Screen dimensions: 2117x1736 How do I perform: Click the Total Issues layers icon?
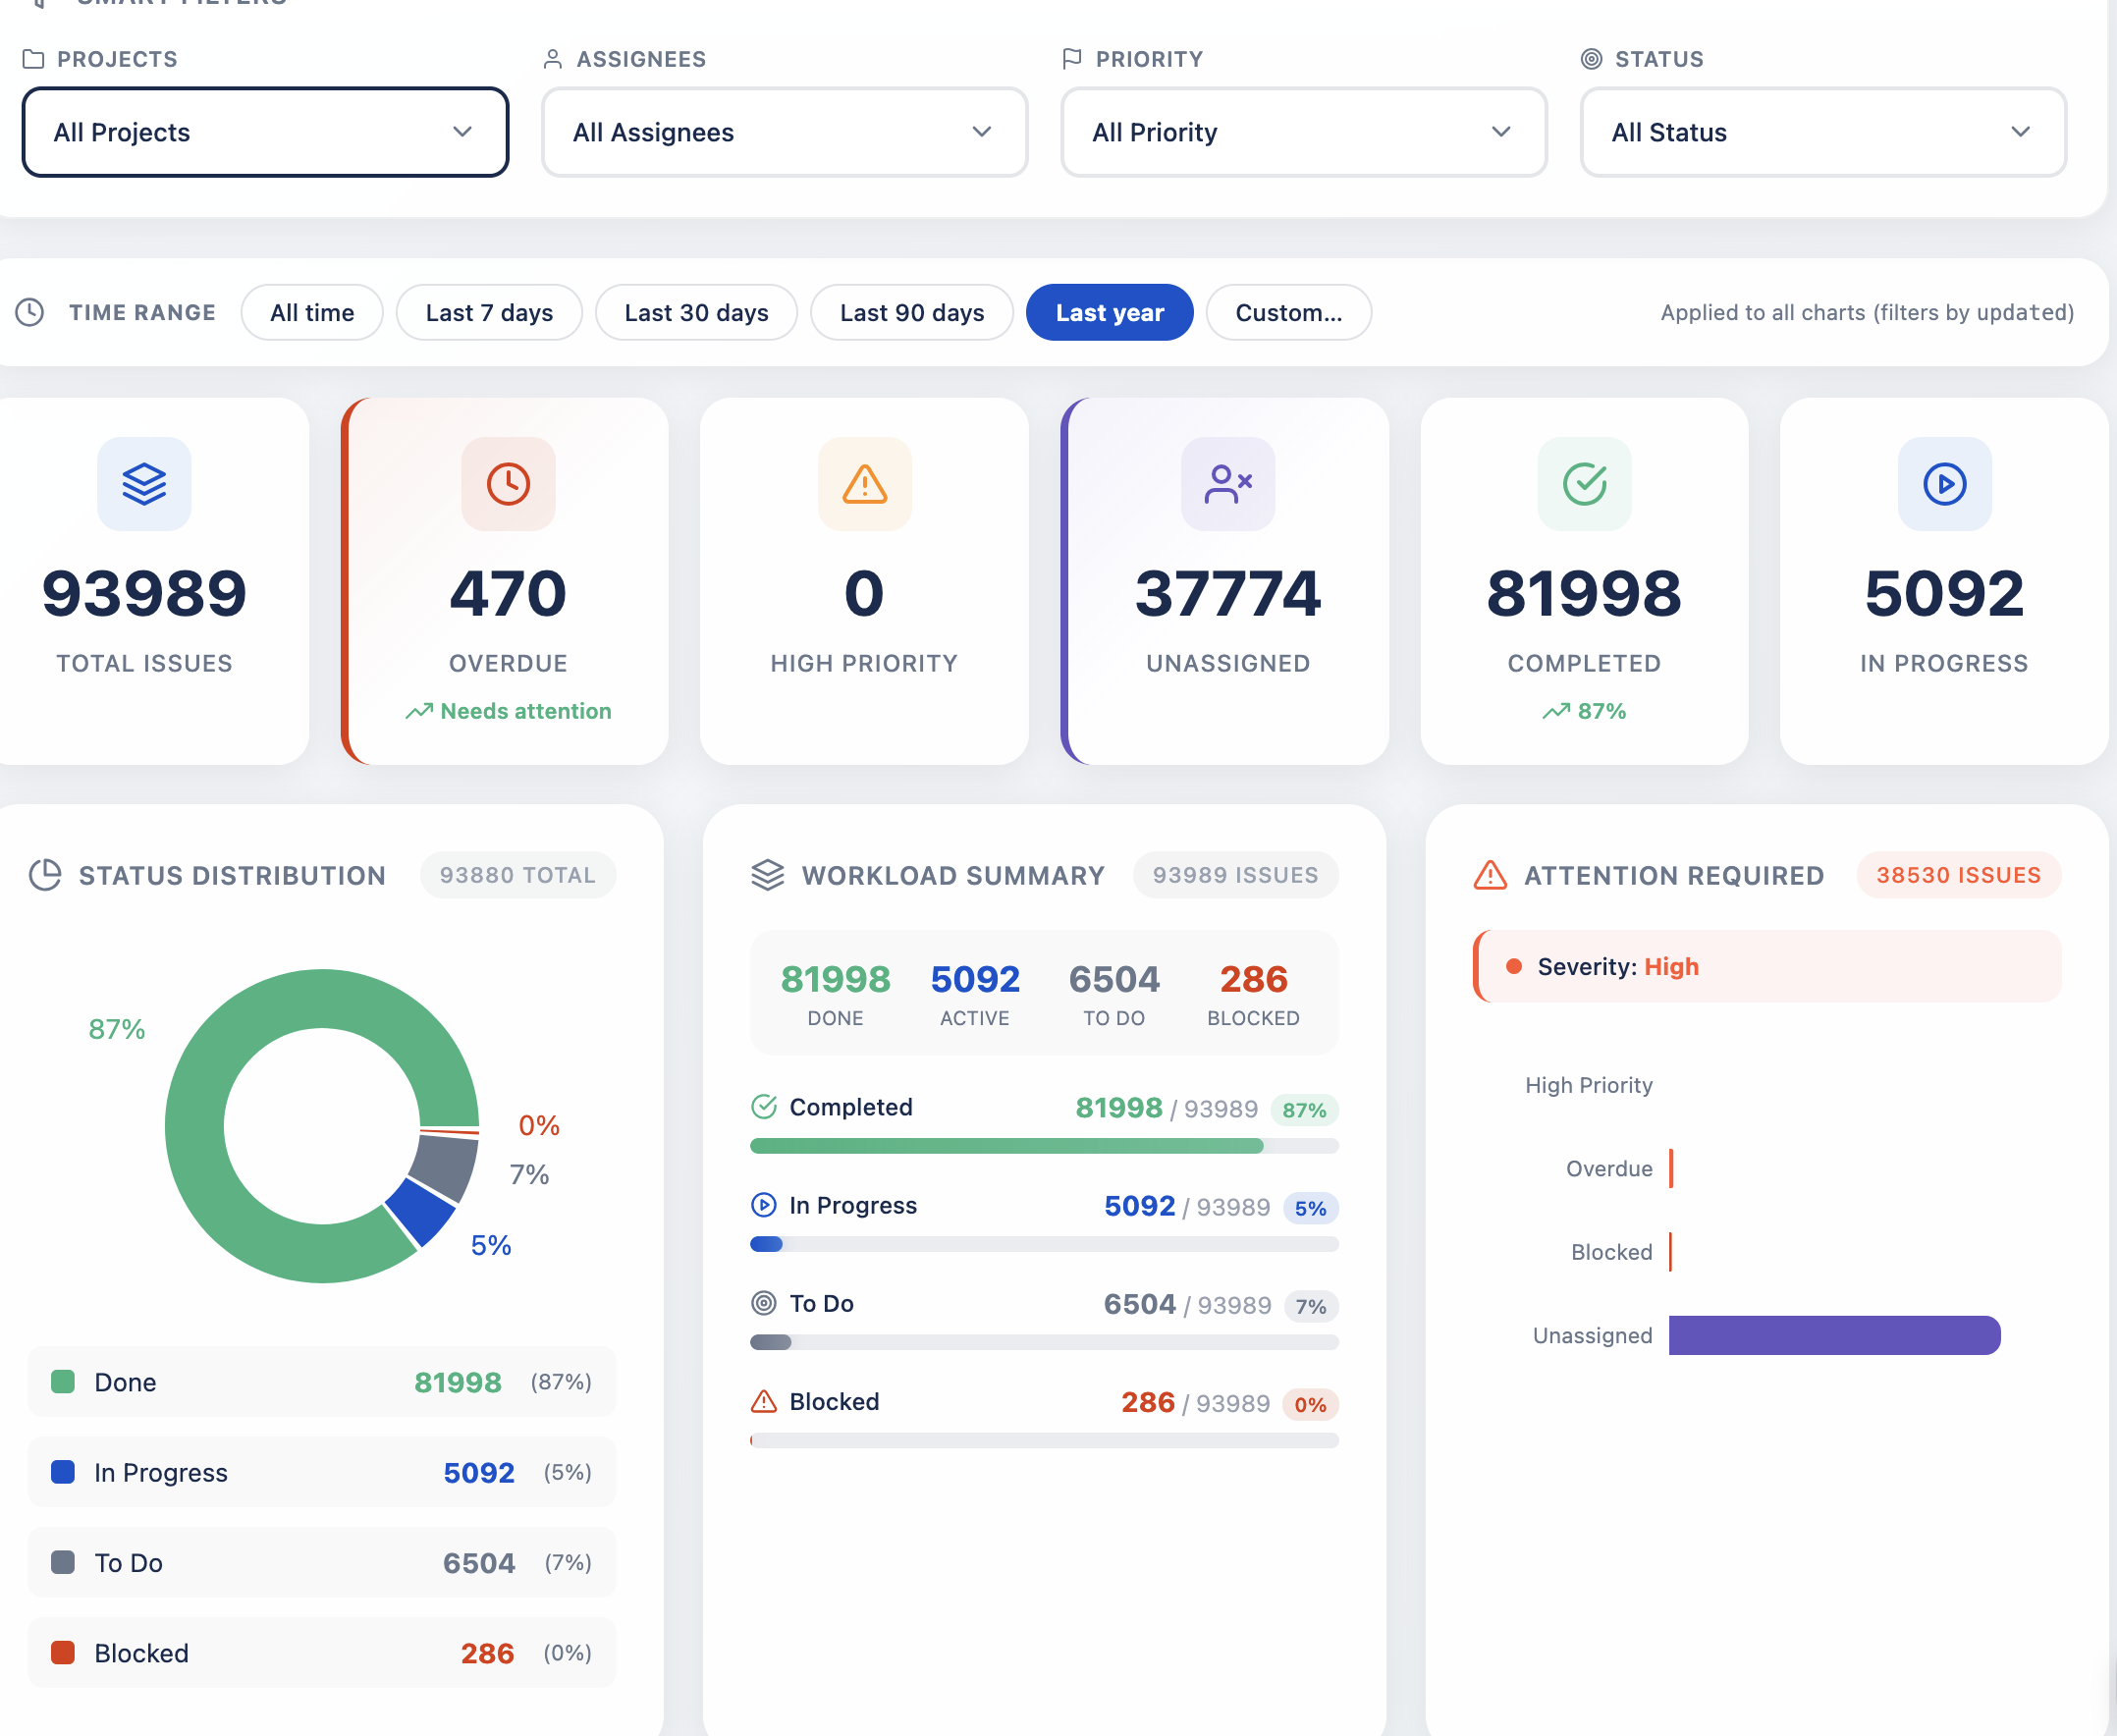[144, 484]
